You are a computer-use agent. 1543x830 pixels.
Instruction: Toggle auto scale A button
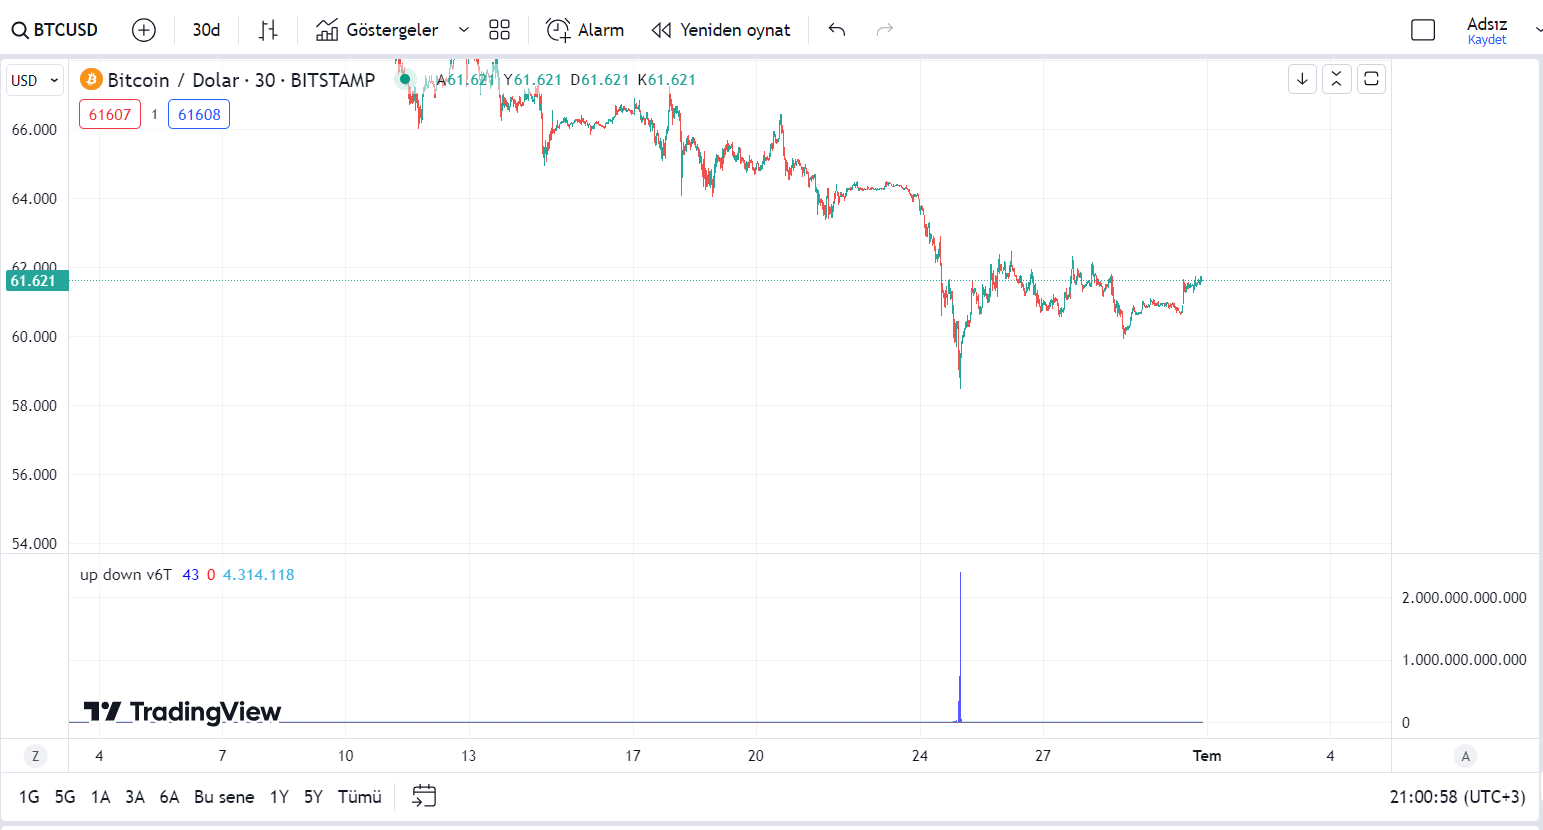click(x=1465, y=756)
